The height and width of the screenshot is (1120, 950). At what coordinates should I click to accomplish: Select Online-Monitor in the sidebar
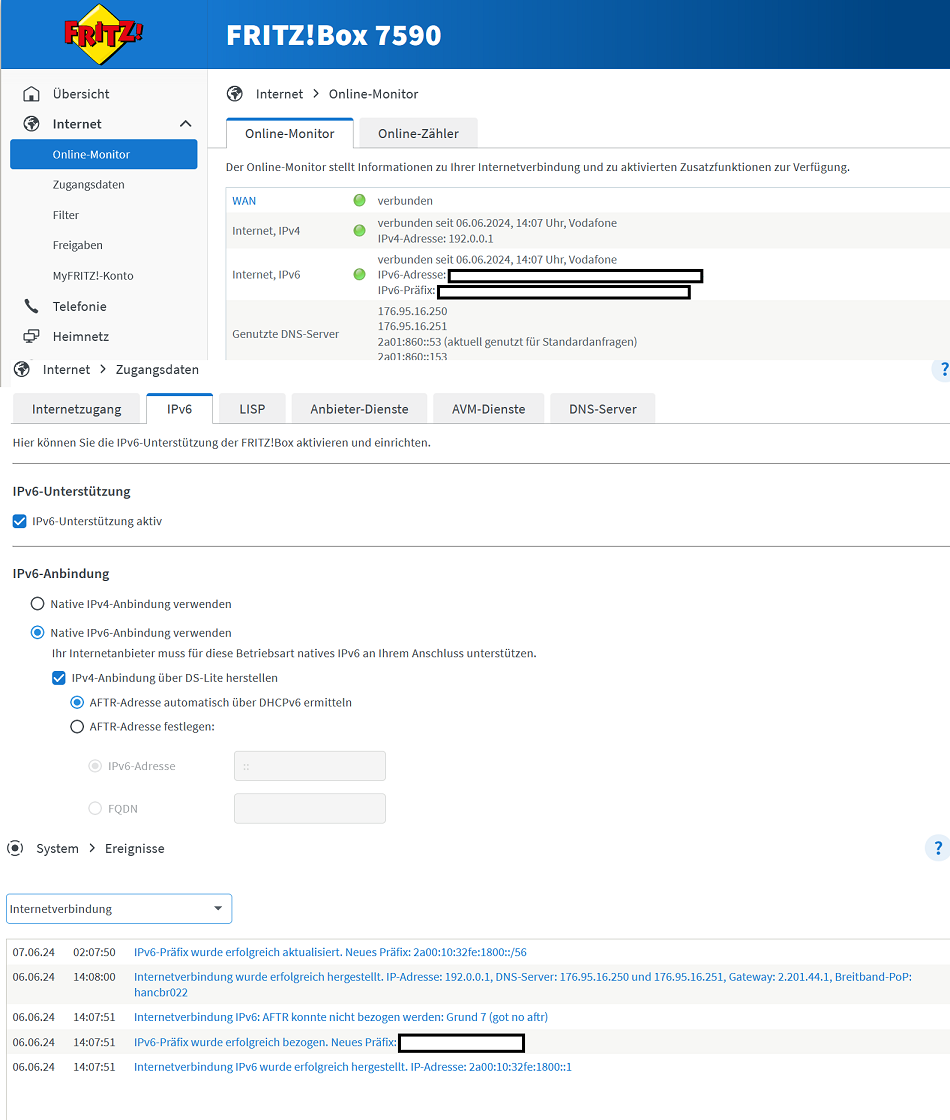[104, 154]
